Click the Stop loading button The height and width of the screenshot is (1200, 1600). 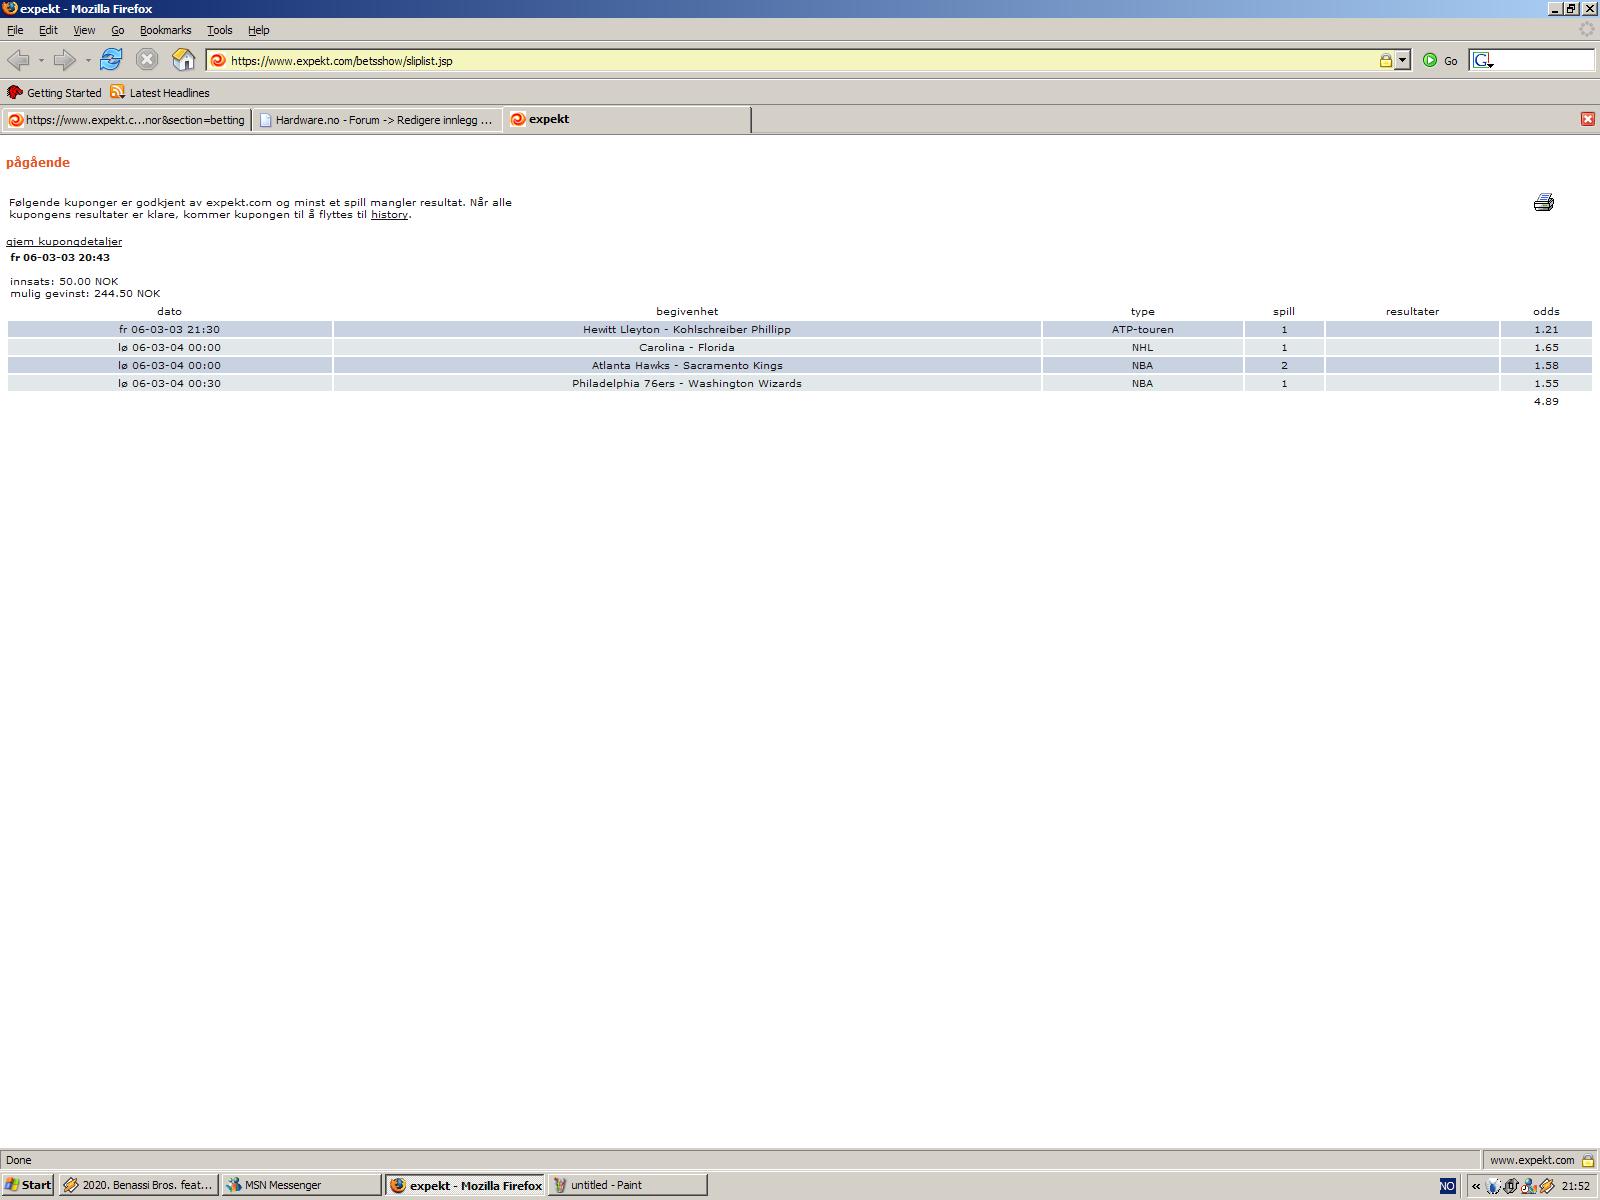pos(147,60)
